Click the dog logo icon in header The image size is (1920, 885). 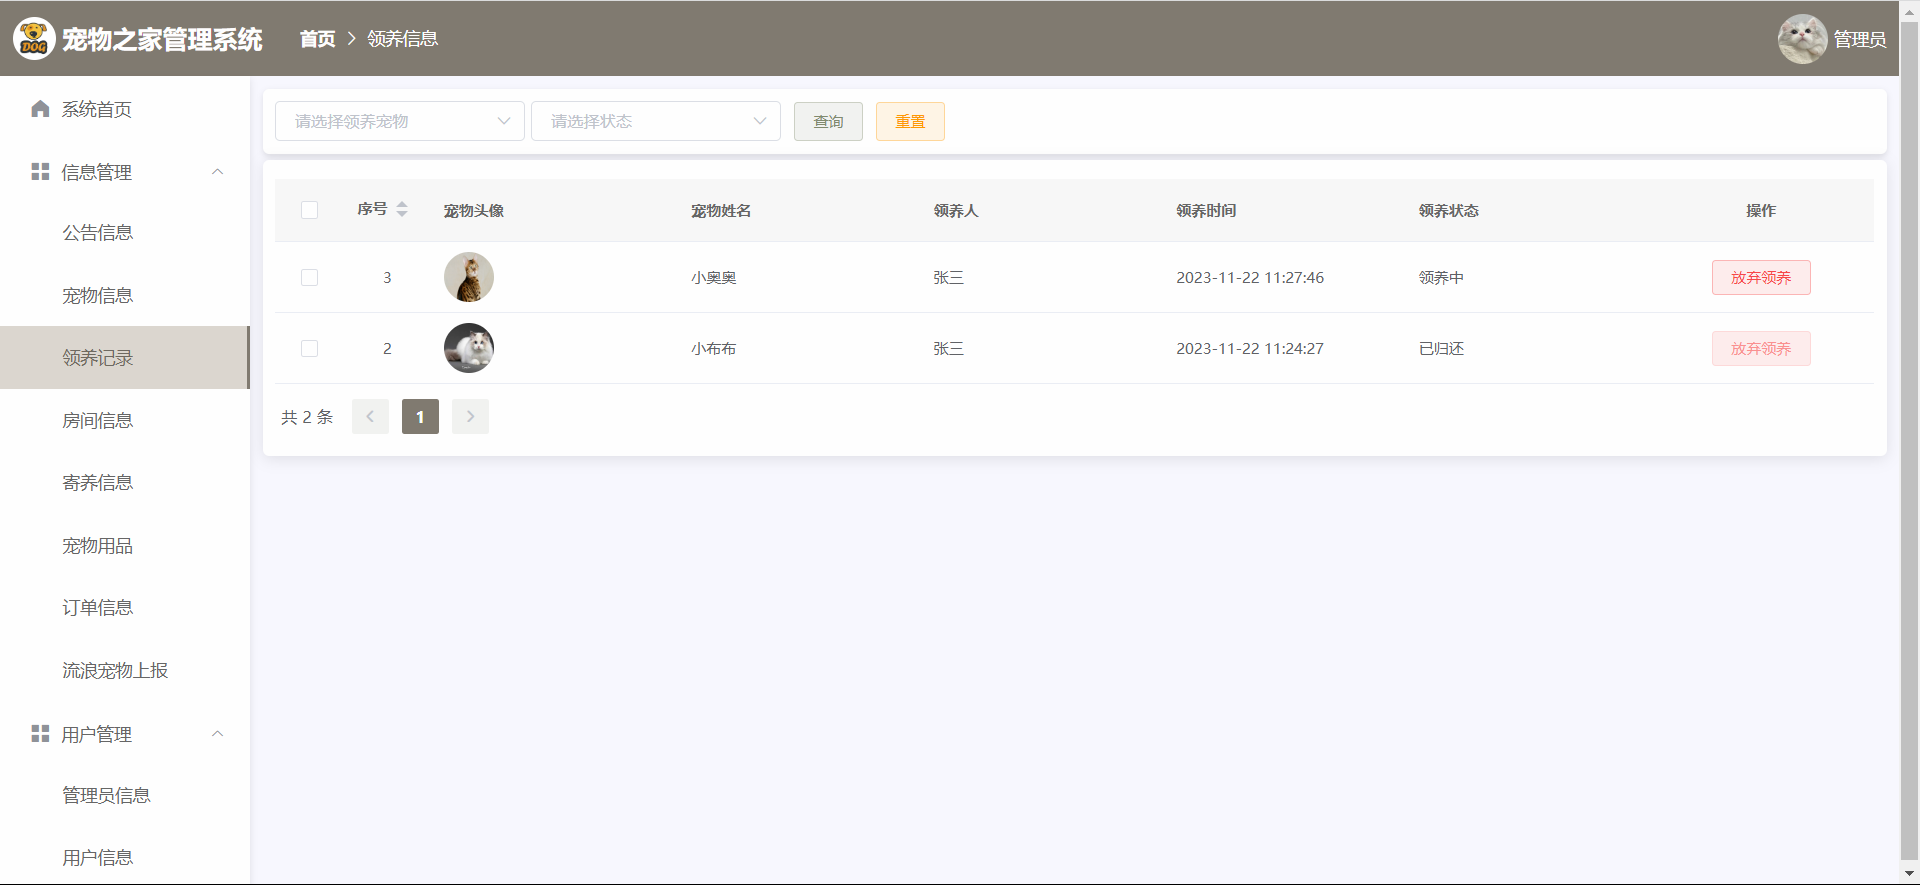(x=34, y=39)
